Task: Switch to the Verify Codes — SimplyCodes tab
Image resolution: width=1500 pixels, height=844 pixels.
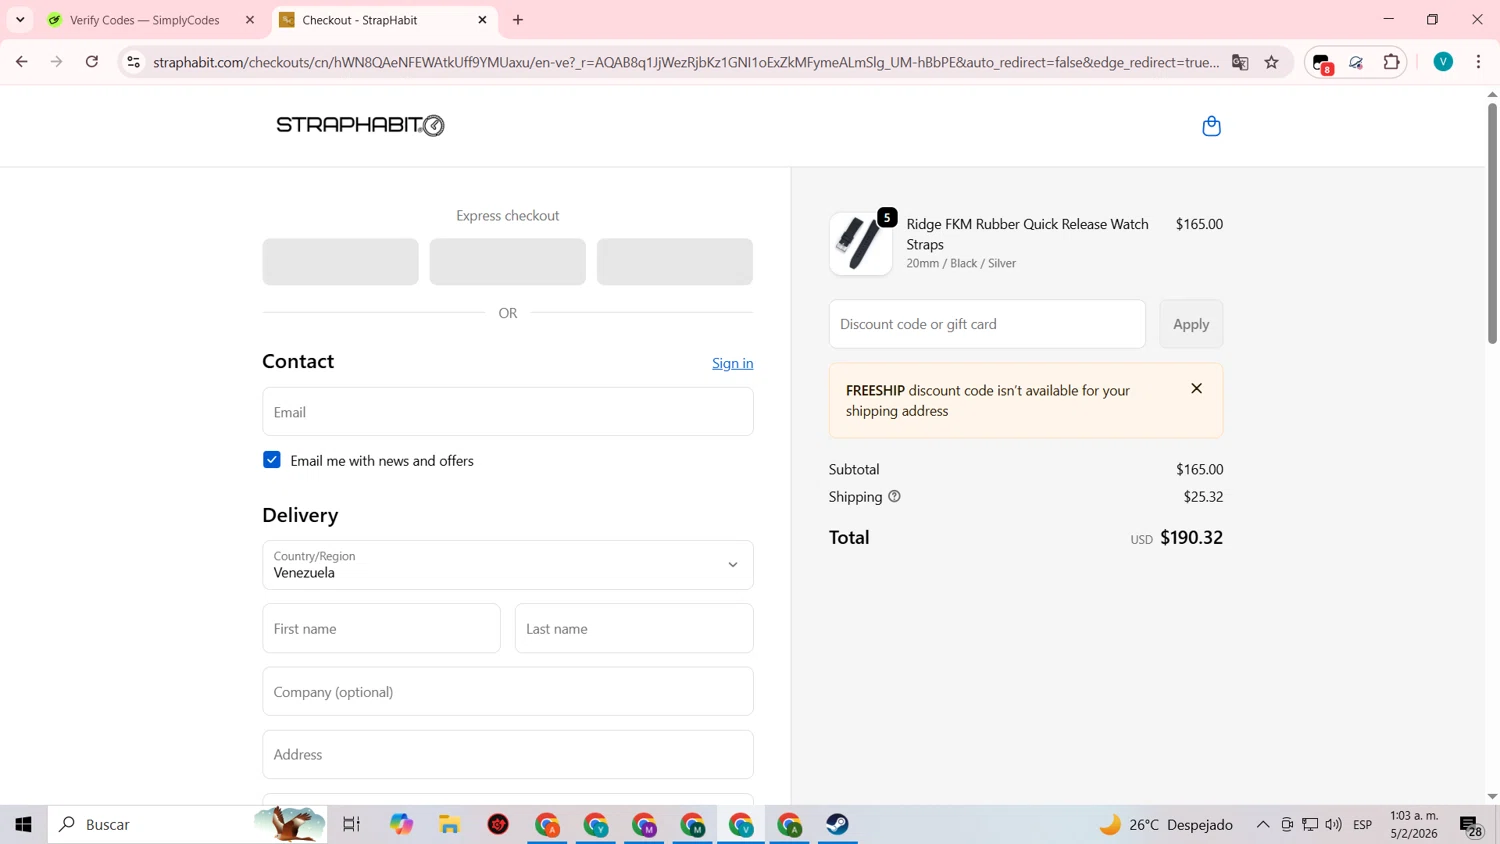Action: coord(145,20)
